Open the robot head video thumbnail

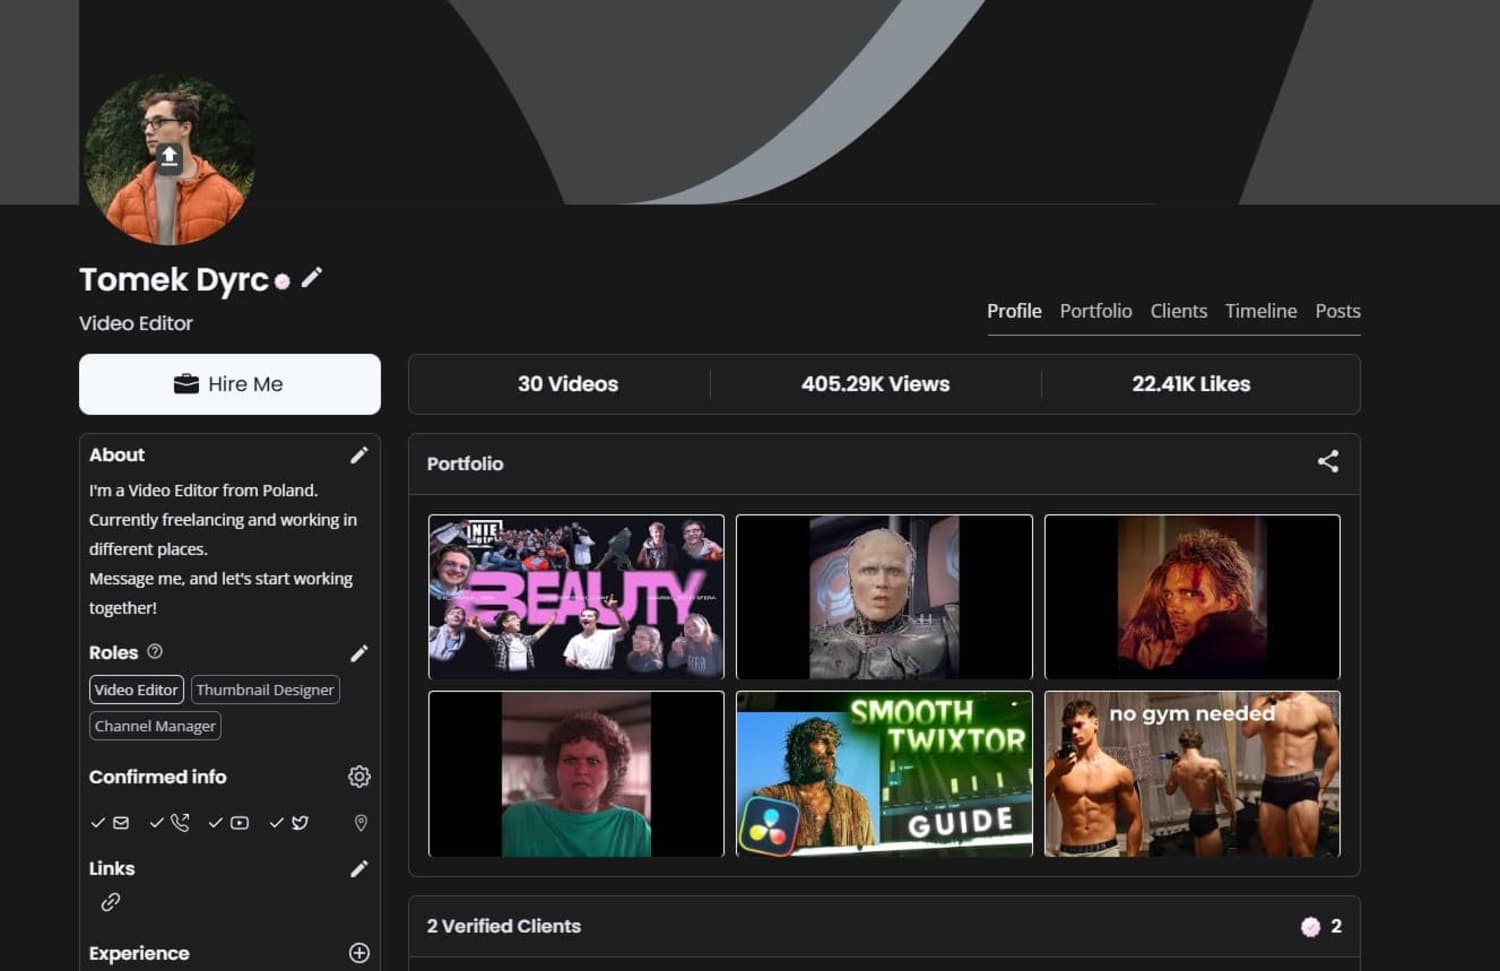point(884,597)
